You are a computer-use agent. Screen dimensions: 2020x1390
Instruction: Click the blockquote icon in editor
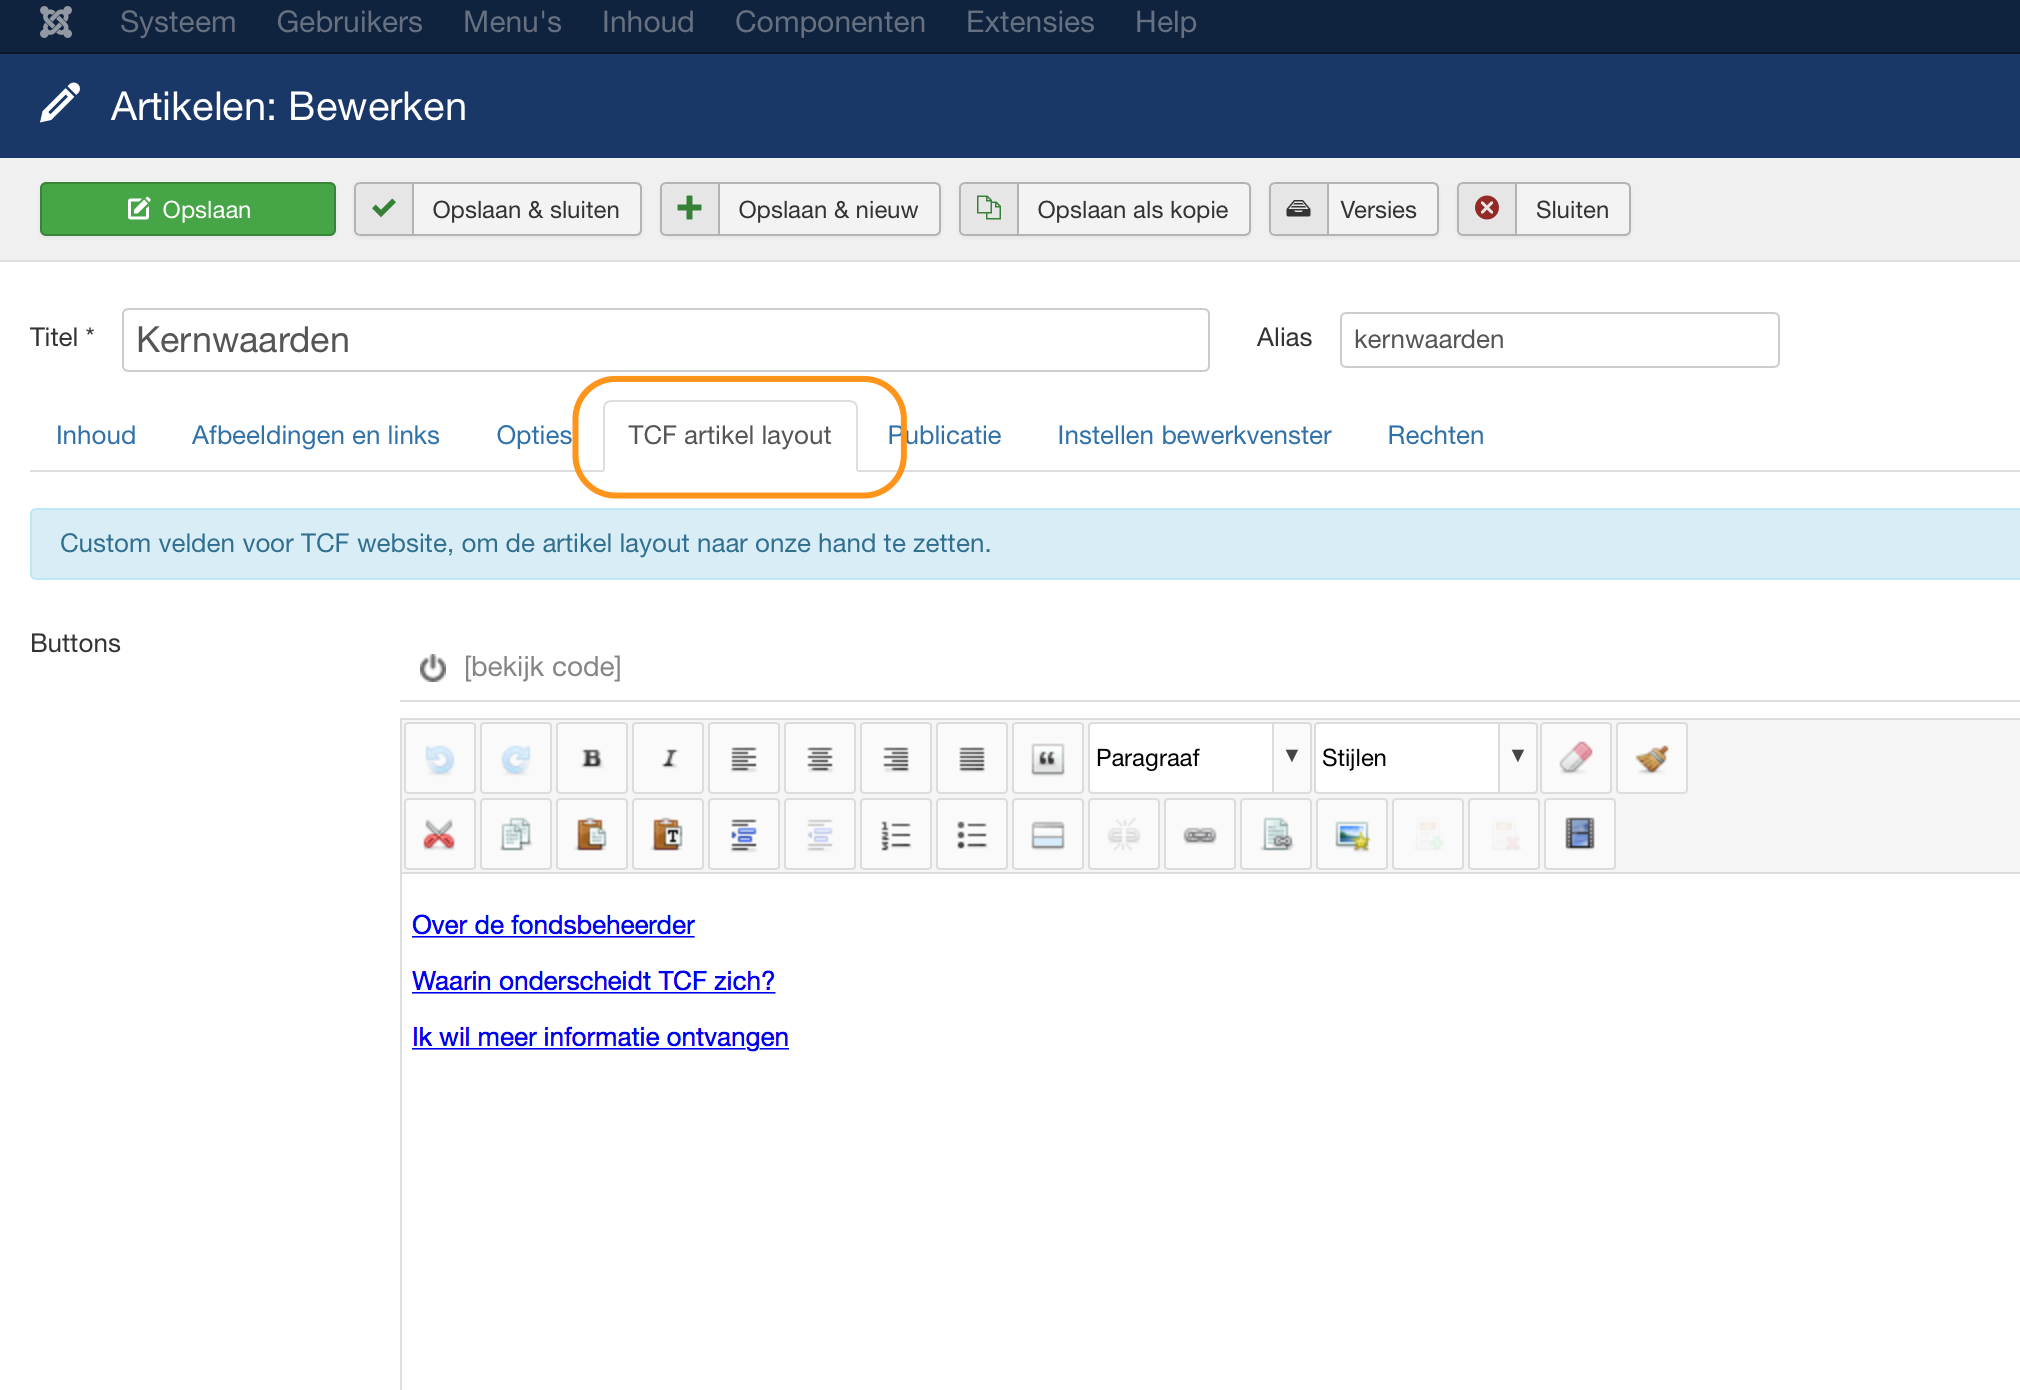[1047, 758]
